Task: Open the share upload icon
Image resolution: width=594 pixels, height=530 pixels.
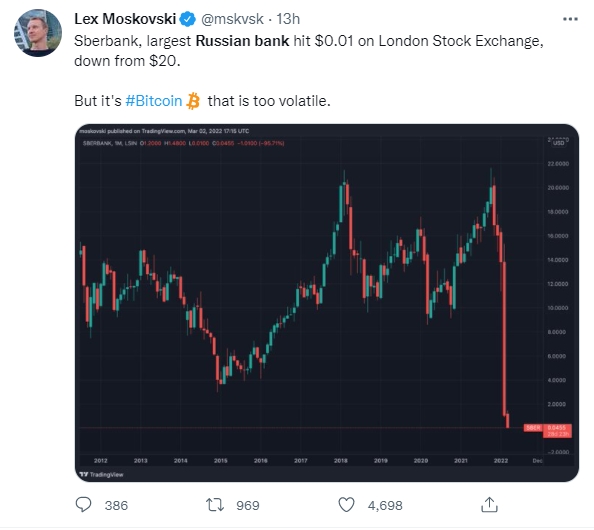Action: point(489,505)
